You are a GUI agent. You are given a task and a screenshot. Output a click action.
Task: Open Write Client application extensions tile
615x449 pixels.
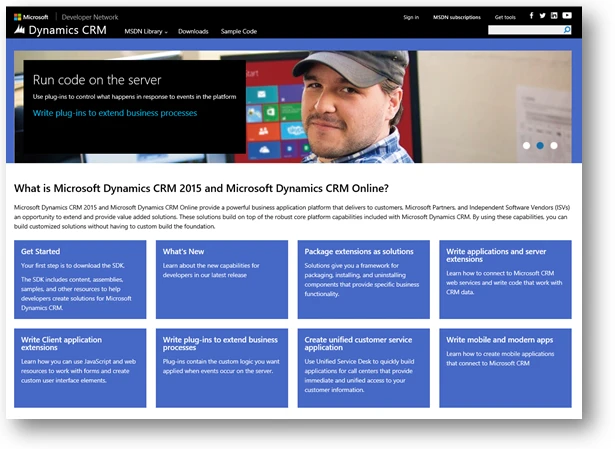(80, 368)
